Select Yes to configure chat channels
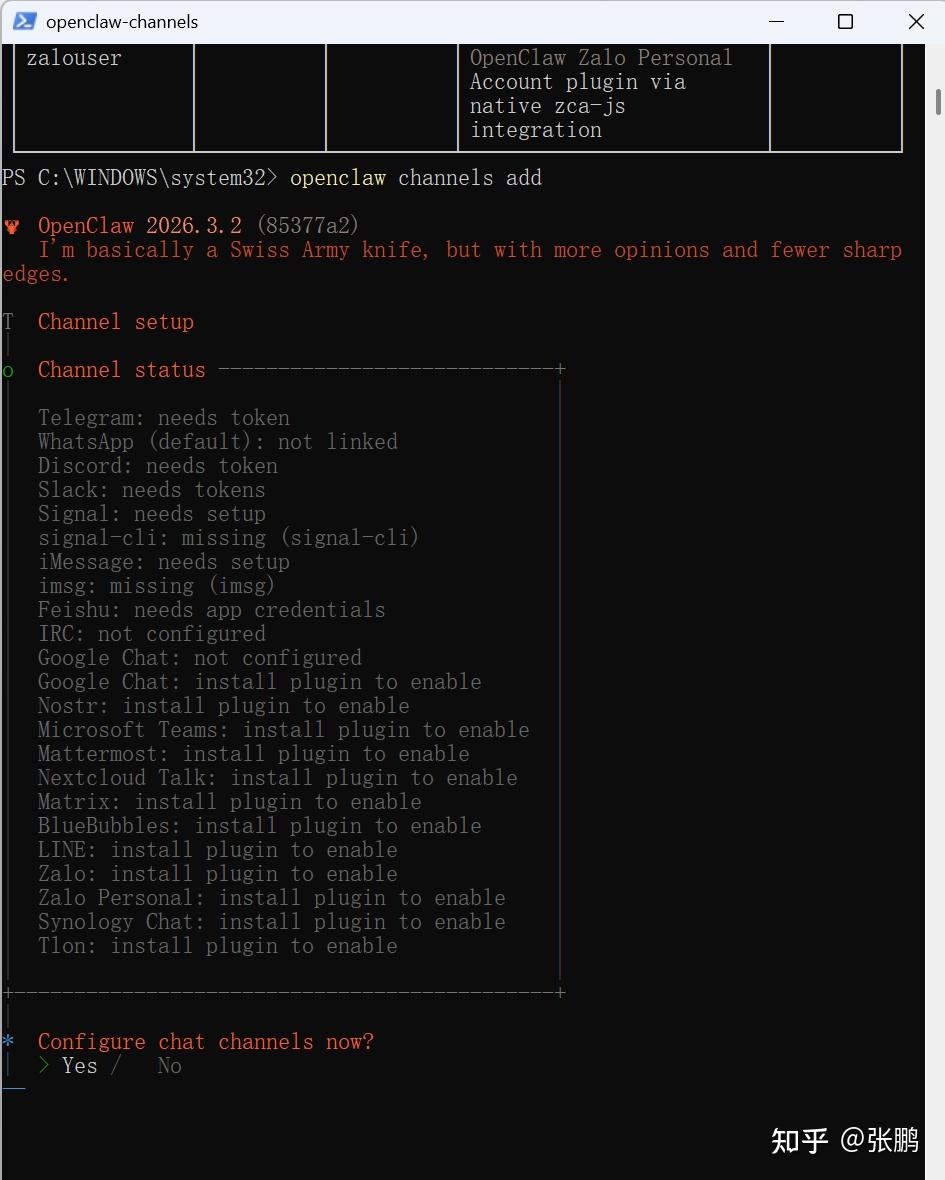 pyautogui.click(x=79, y=1066)
